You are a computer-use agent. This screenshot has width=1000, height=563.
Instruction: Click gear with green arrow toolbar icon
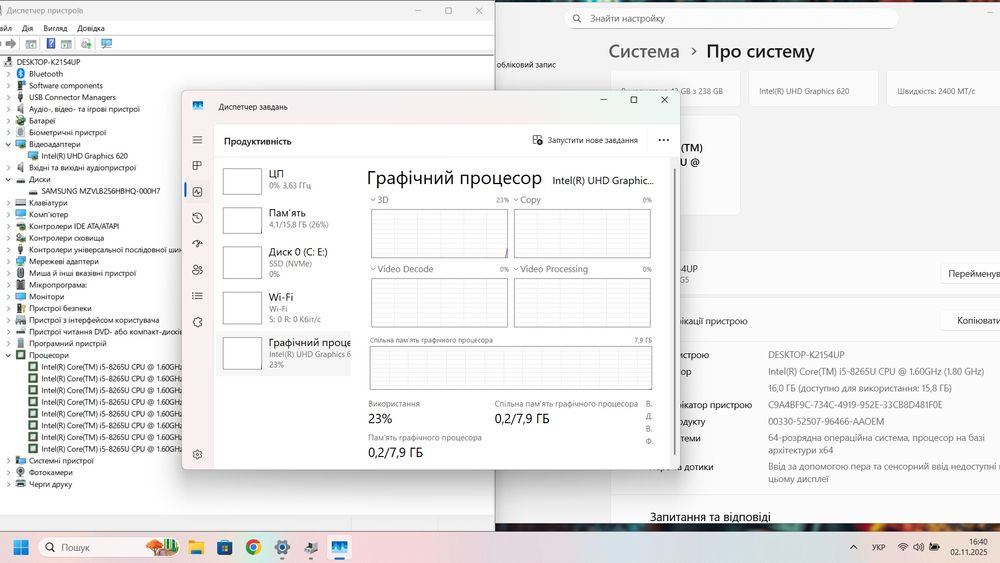tap(86, 43)
